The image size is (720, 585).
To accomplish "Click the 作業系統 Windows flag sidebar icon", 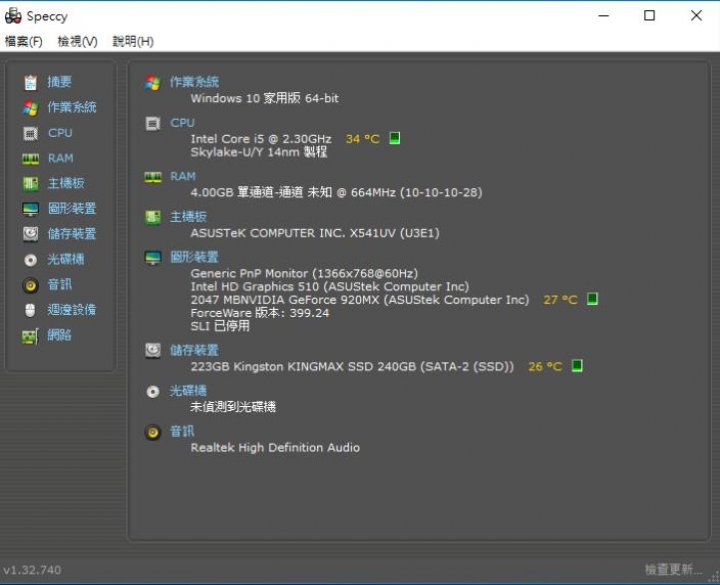I will pos(30,108).
